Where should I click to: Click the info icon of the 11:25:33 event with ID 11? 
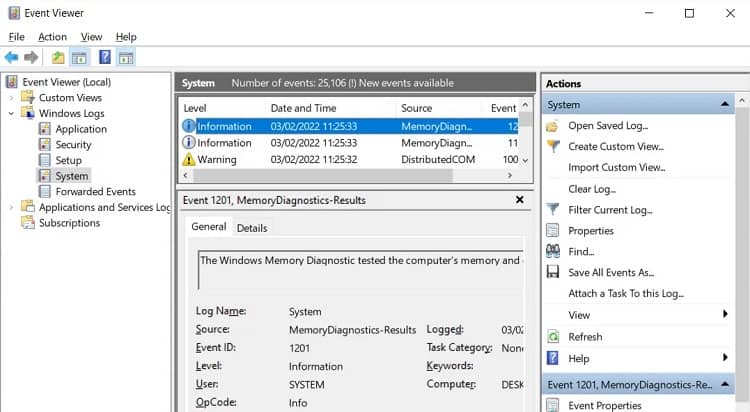(x=189, y=143)
